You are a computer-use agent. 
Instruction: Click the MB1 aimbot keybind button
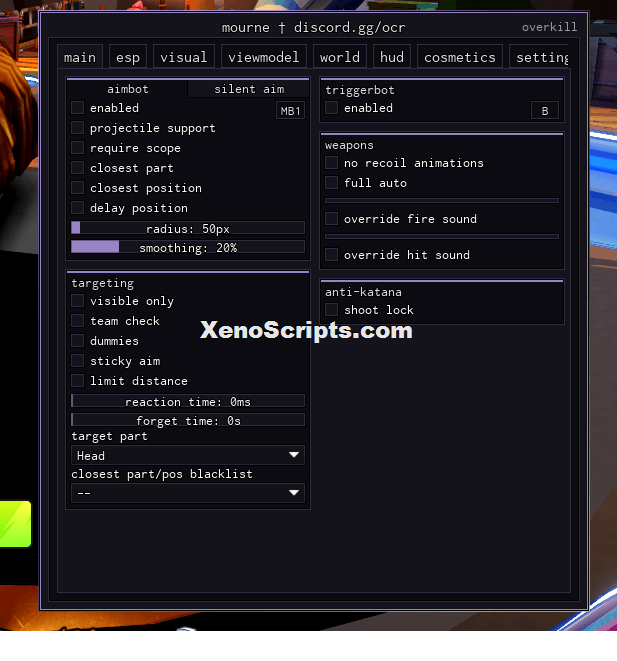tap(290, 111)
